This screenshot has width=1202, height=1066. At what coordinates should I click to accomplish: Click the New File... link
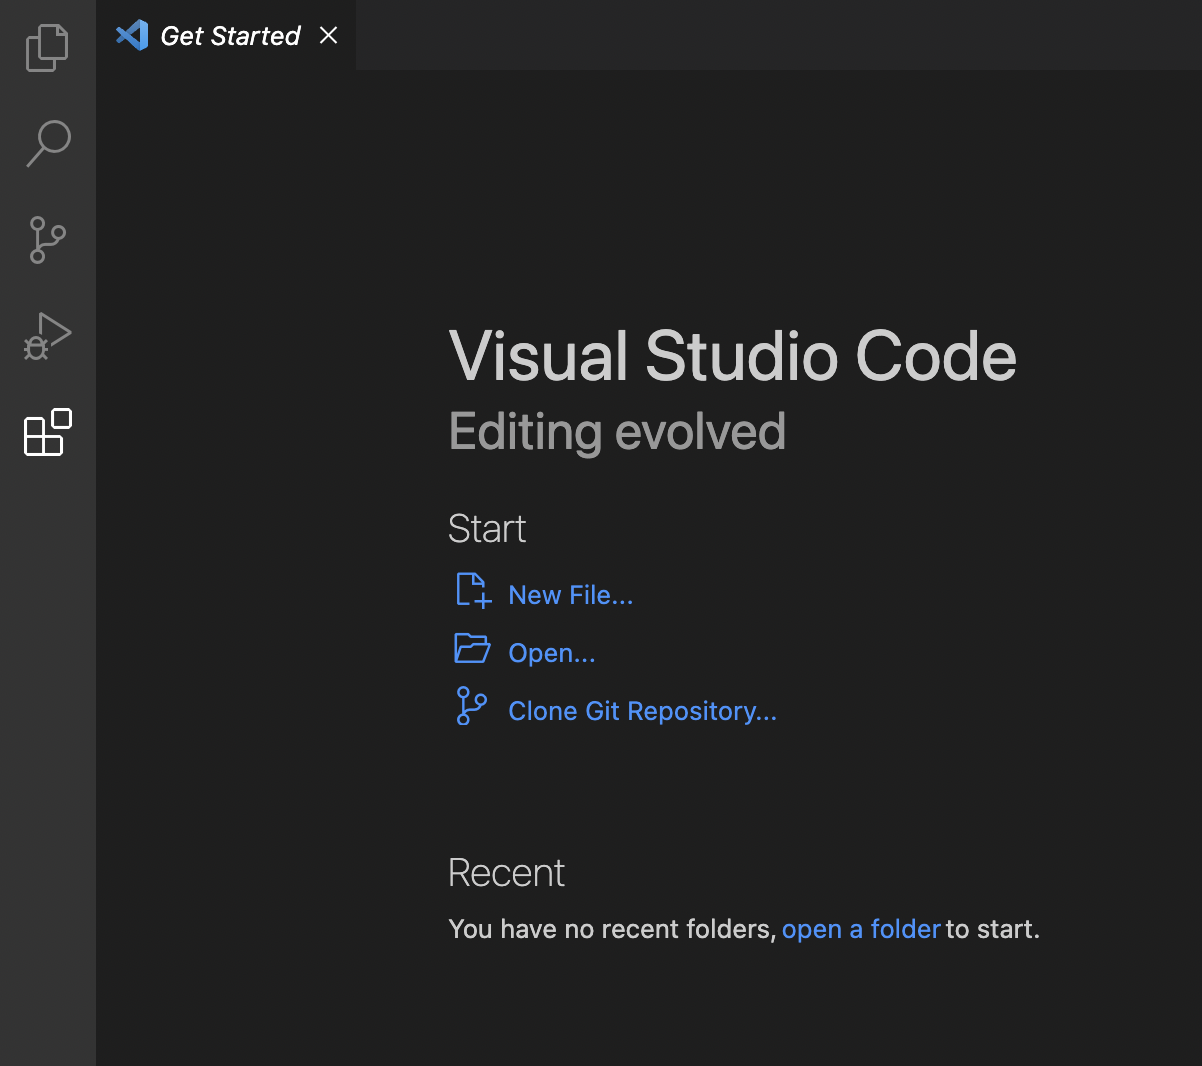point(571,595)
